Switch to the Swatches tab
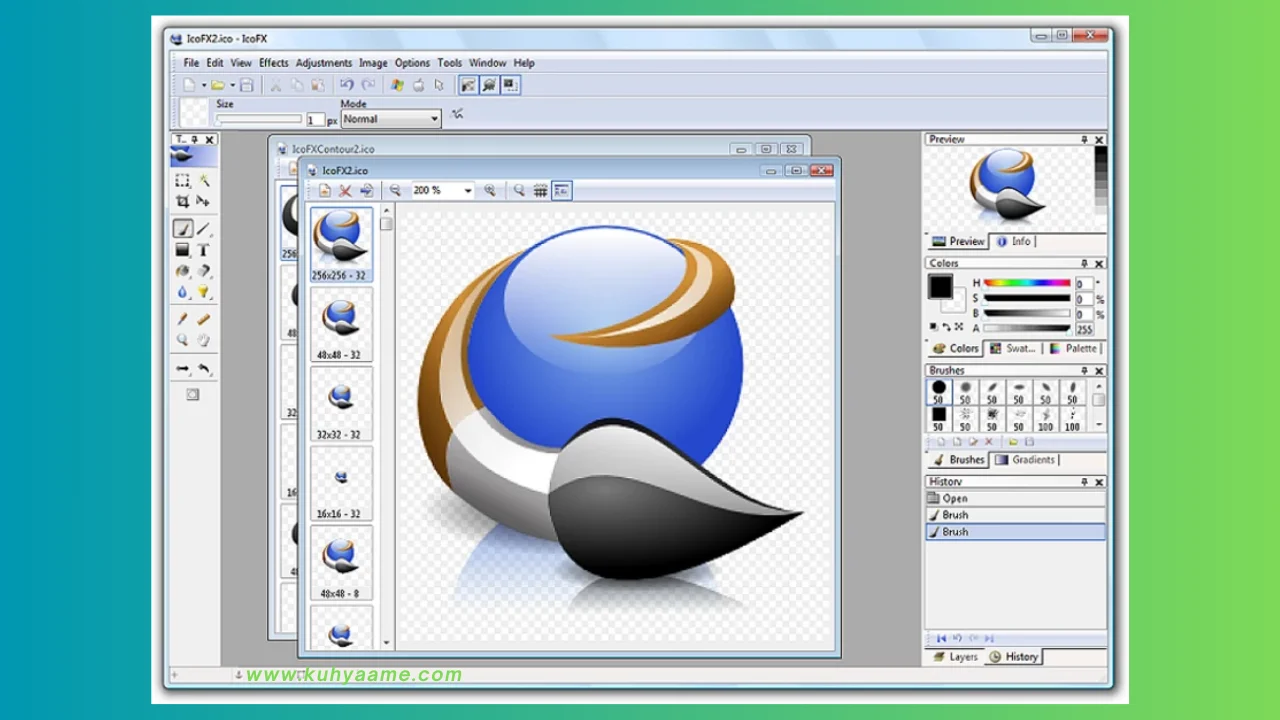The width and height of the screenshot is (1280, 720). coord(1013,348)
